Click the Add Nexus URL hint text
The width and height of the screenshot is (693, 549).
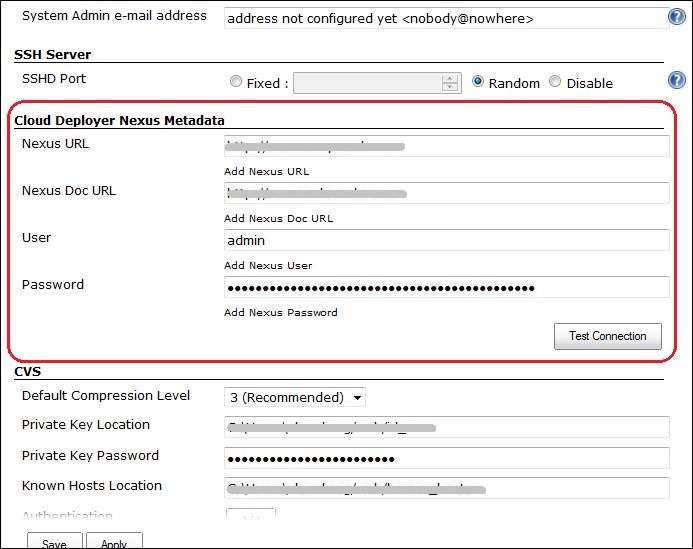point(267,172)
